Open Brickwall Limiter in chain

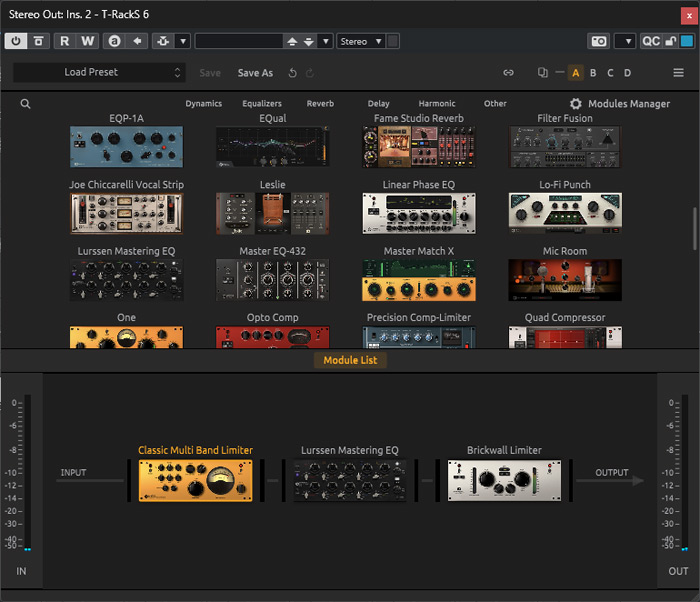point(504,481)
